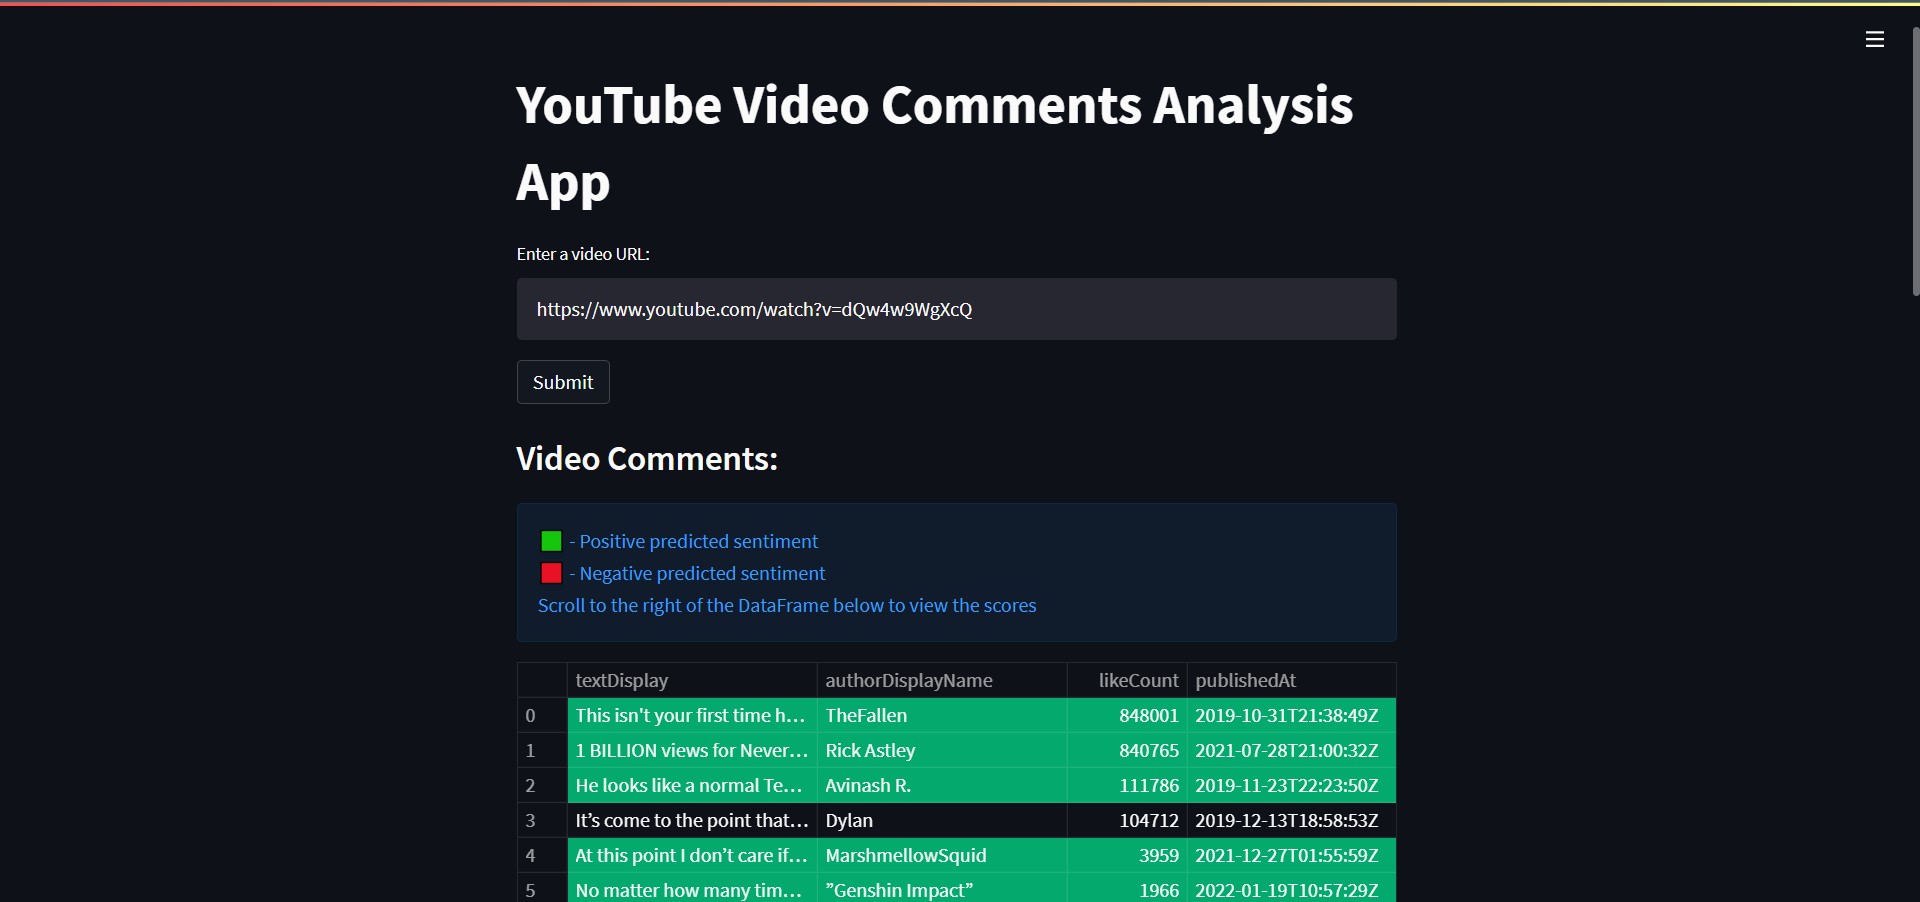Select cell 'This isn't your first time h…'
Image resolution: width=1920 pixels, height=902 pixels.
point(692,715)
